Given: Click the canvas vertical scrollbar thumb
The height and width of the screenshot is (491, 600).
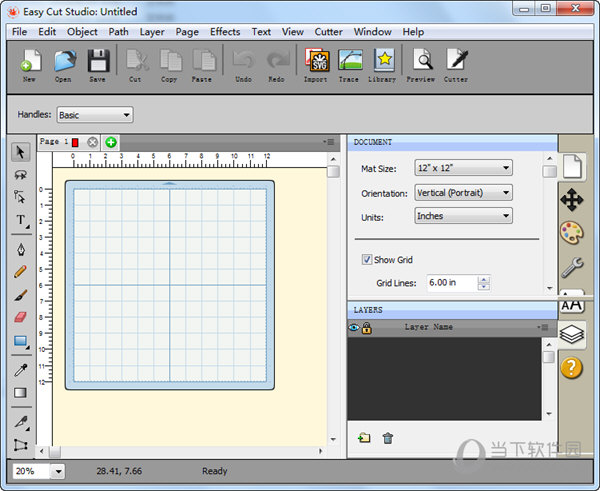Looking at the screenshot, I should 334,171.
